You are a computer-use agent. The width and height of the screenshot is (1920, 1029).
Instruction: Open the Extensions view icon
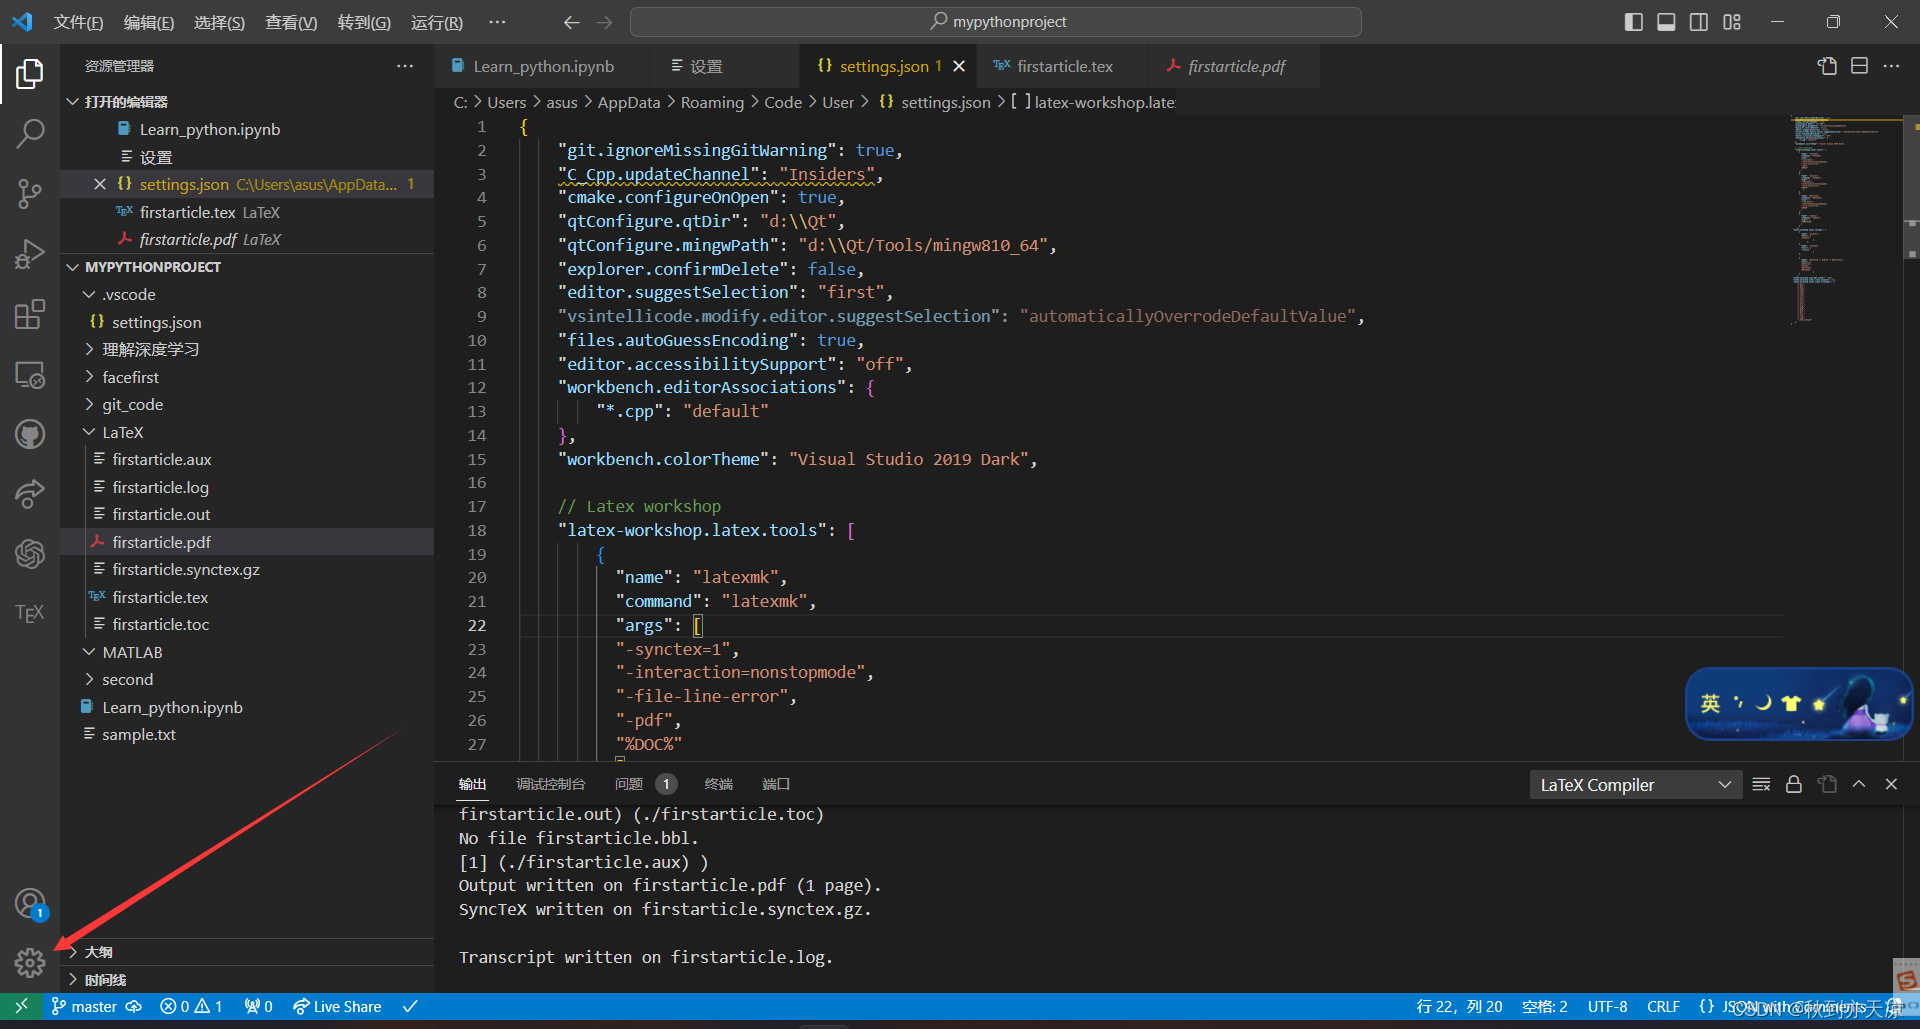click(x=30, y=314)
